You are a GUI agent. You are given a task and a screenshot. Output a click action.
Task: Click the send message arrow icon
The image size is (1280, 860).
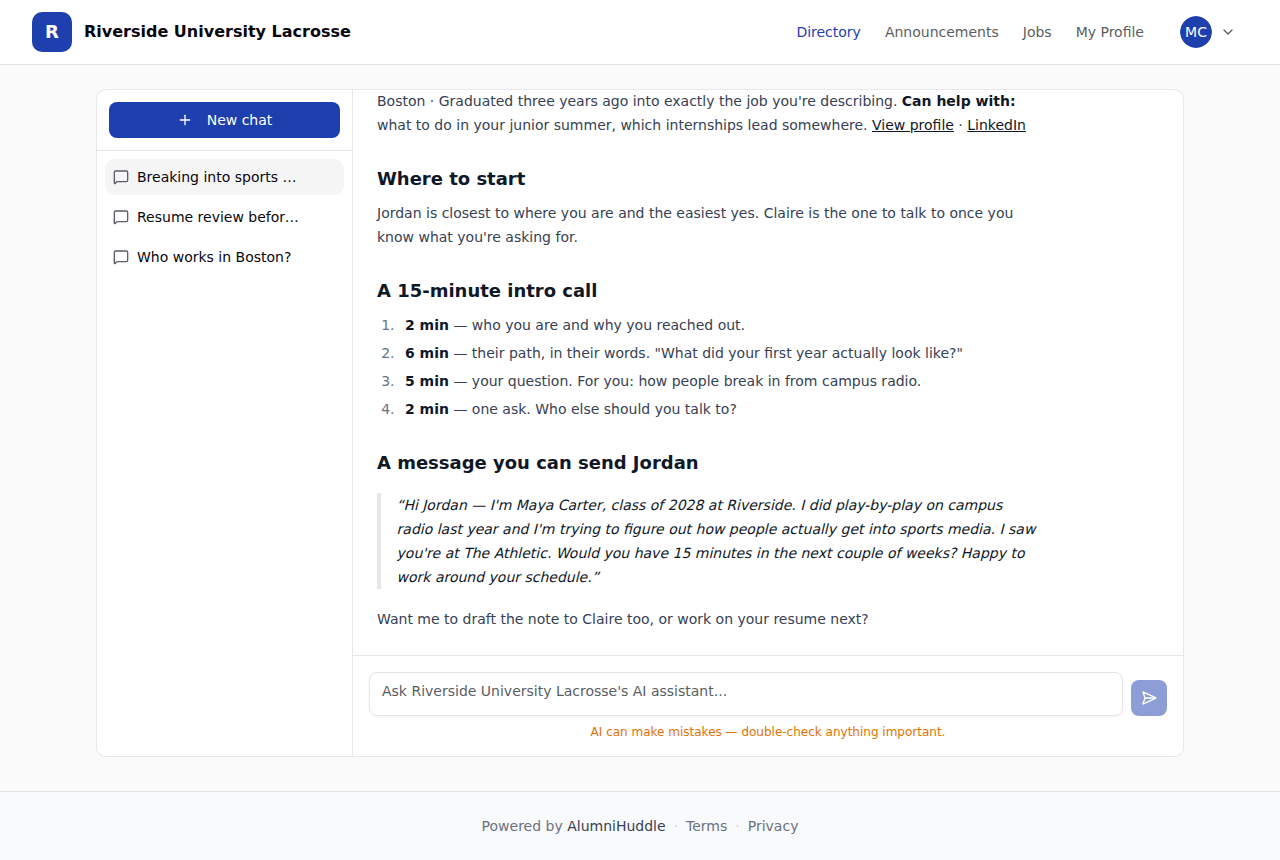point(1149,698)
